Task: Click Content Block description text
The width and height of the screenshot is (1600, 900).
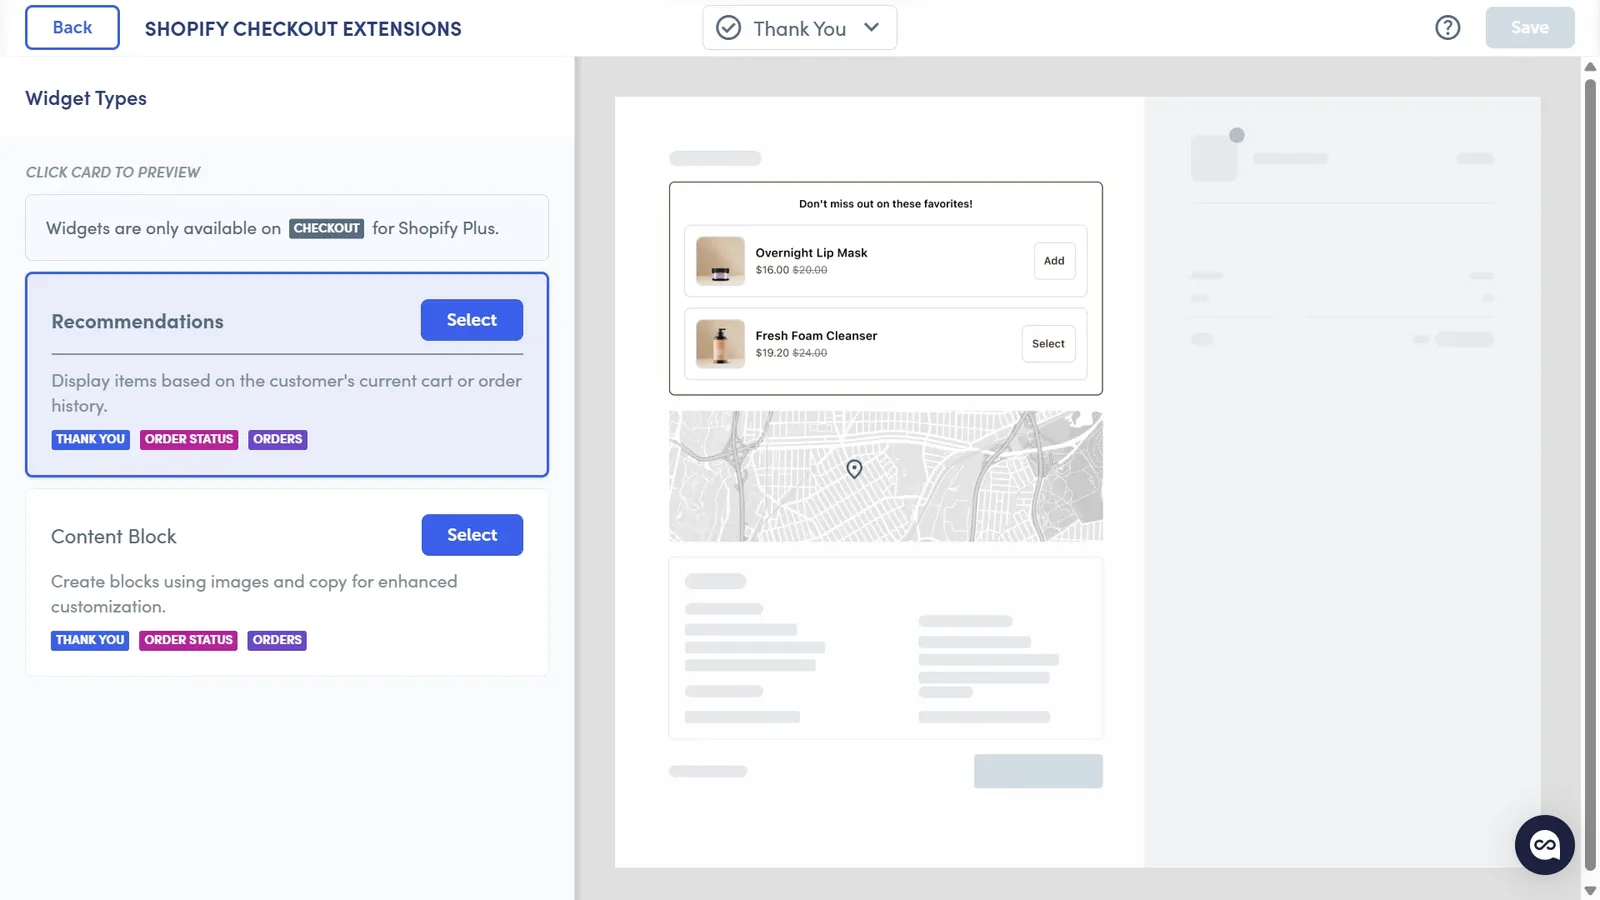Action: point(254,594)
